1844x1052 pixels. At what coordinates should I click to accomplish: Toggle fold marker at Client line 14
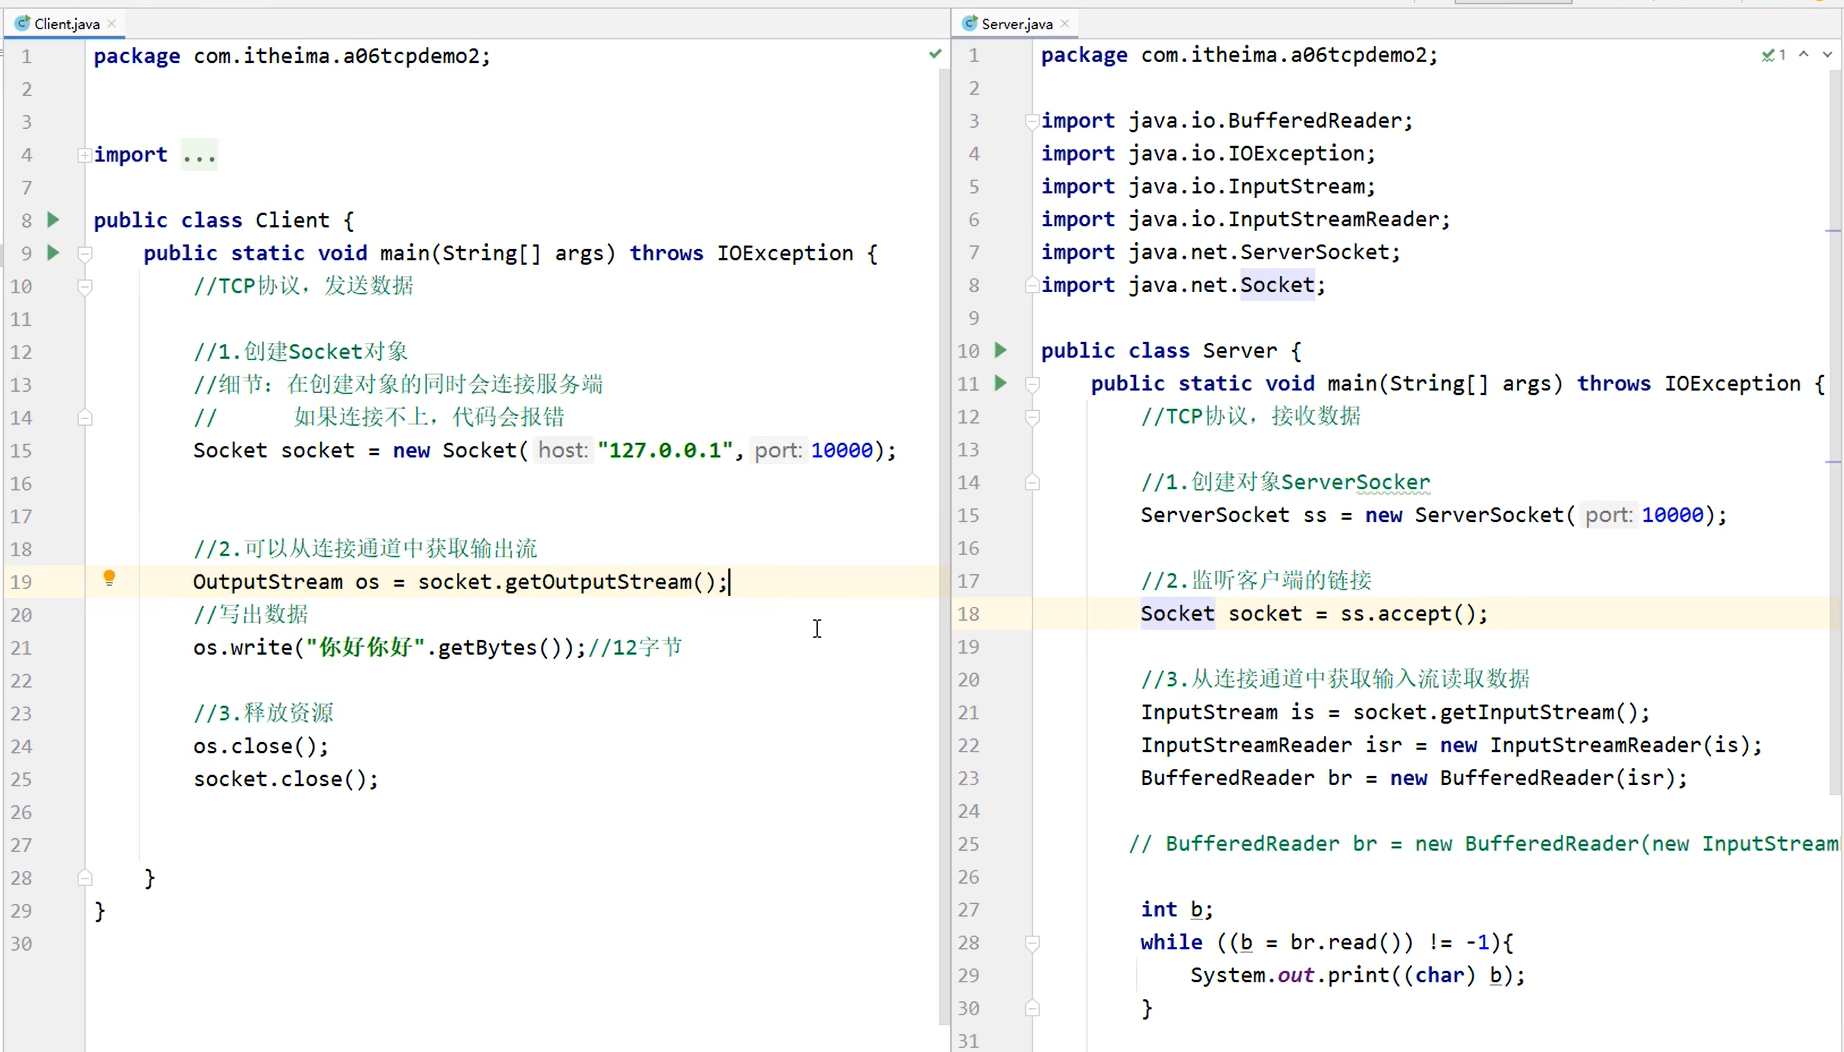pyautogui.click(x=85, y=418)
